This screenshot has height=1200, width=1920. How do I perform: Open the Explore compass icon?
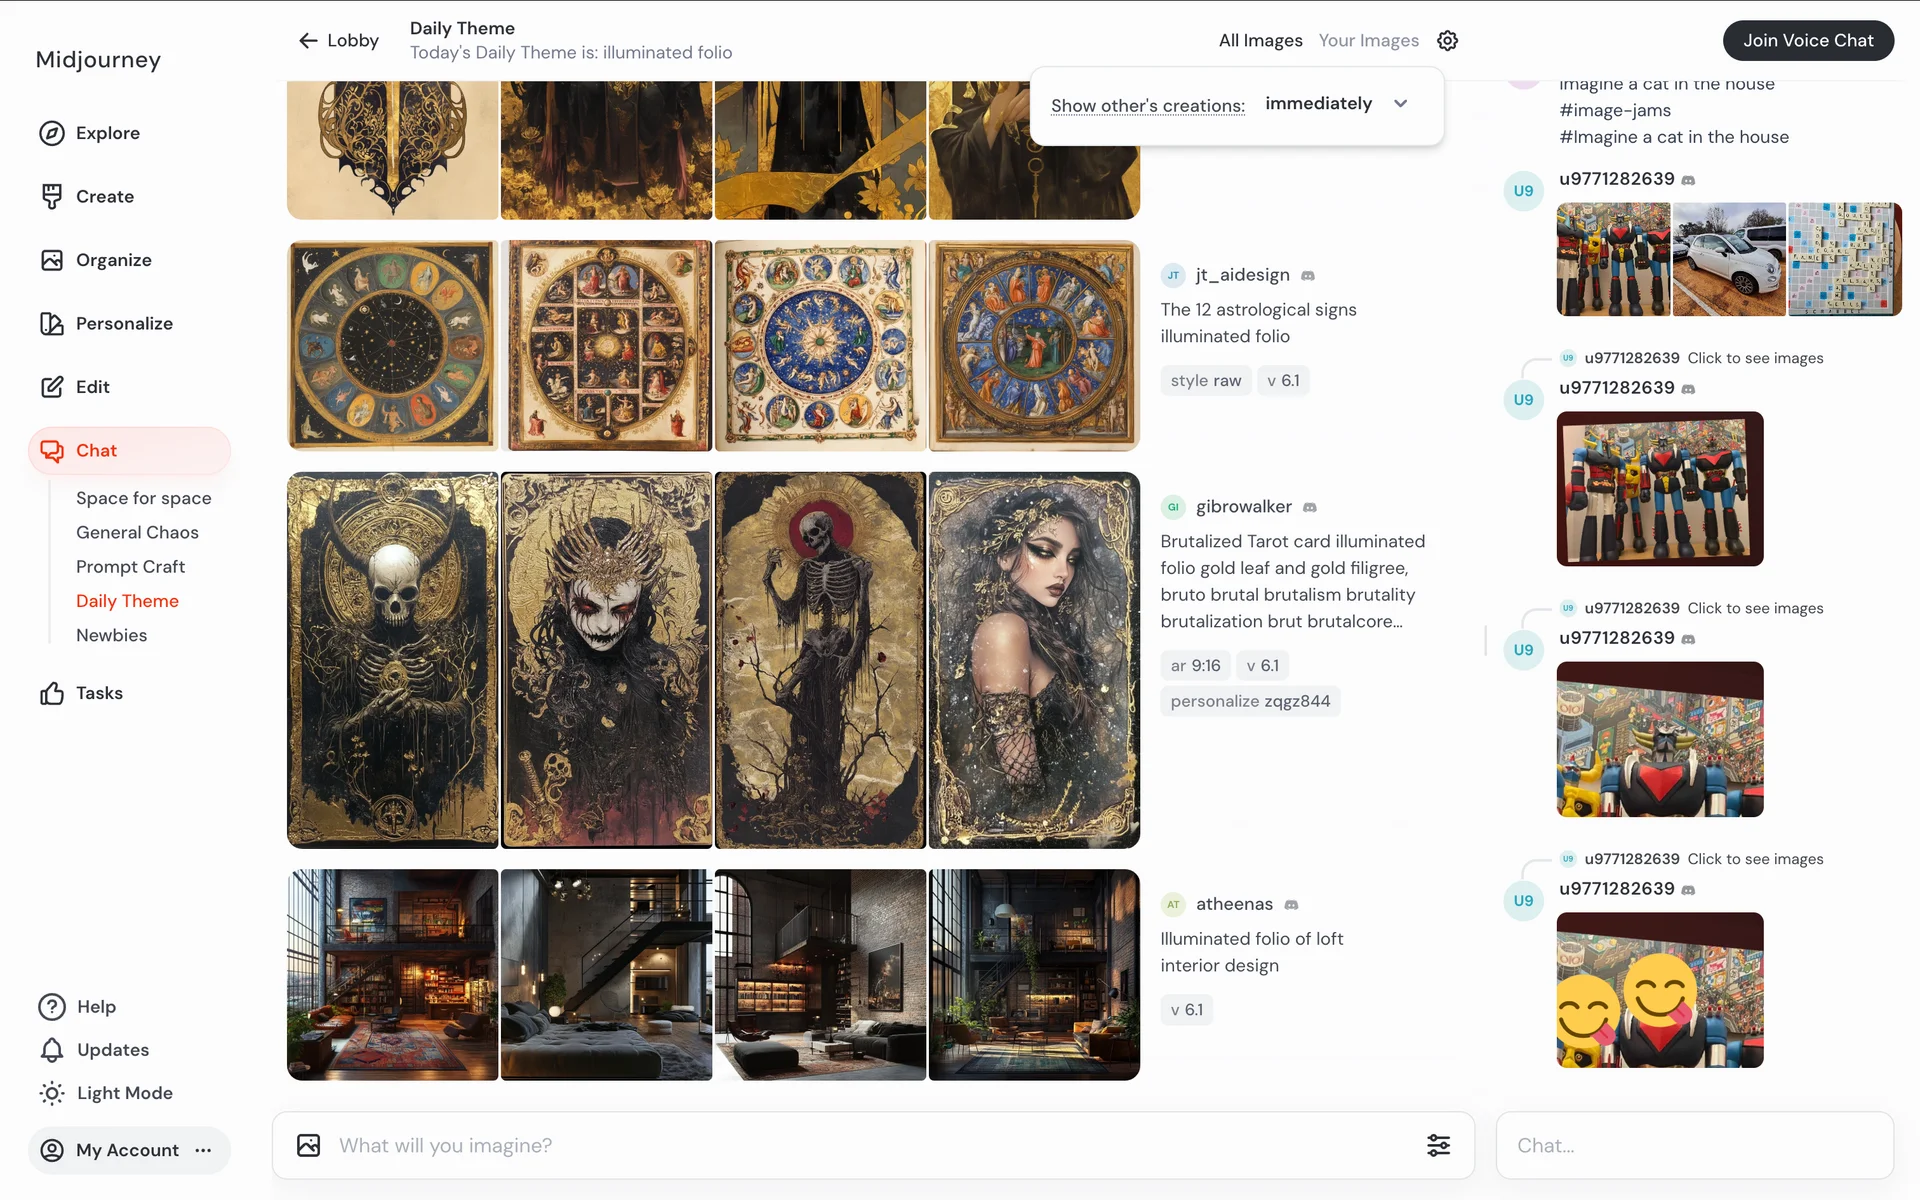point(52,133)
